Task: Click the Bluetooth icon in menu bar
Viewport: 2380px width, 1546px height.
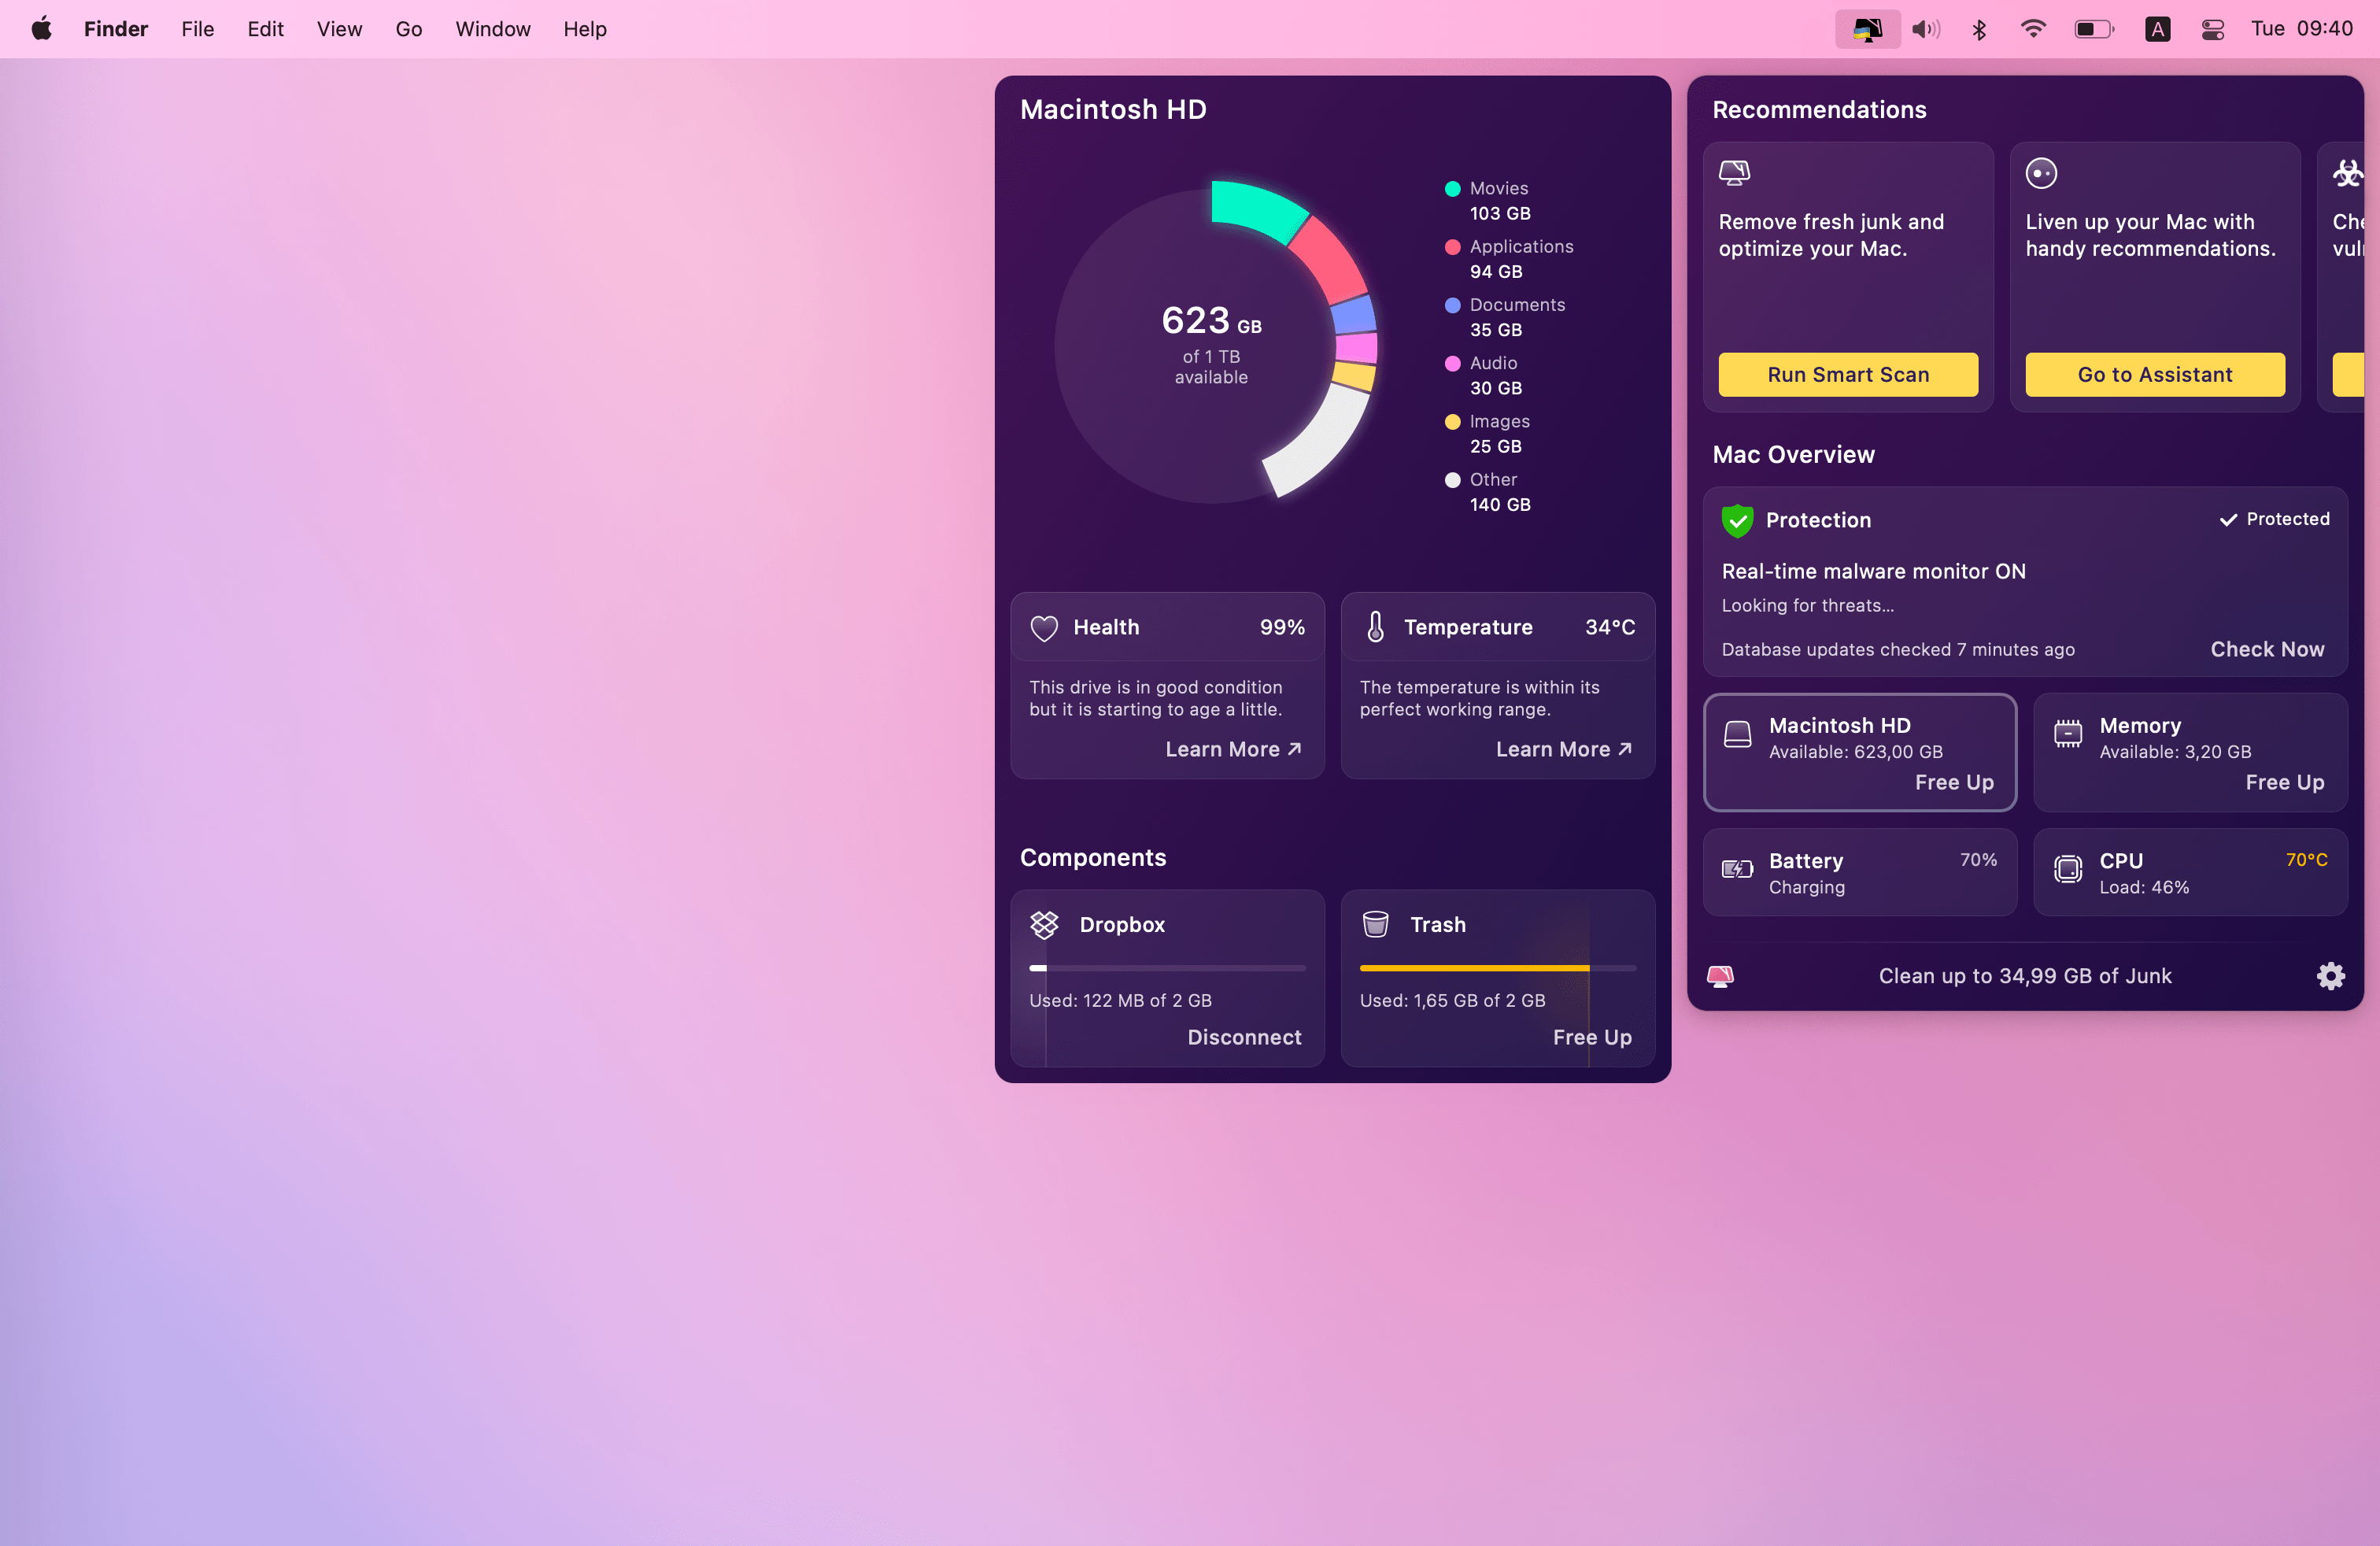Action: 1978,29
